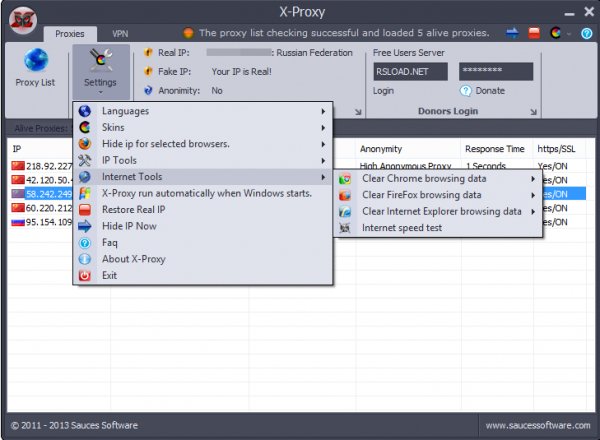The height and width of the screenshot is (440, 600).
Task: Choose Exit from the settings menu
Action: [202, 275]
